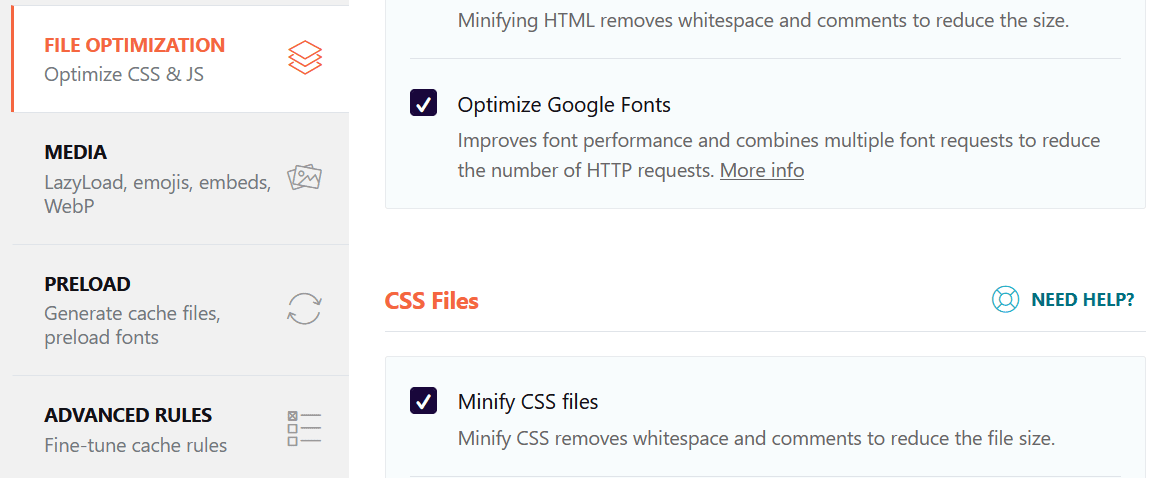Click the photos icon beside Media
Screen dimensions: 1165x478
tap(305, 178)
